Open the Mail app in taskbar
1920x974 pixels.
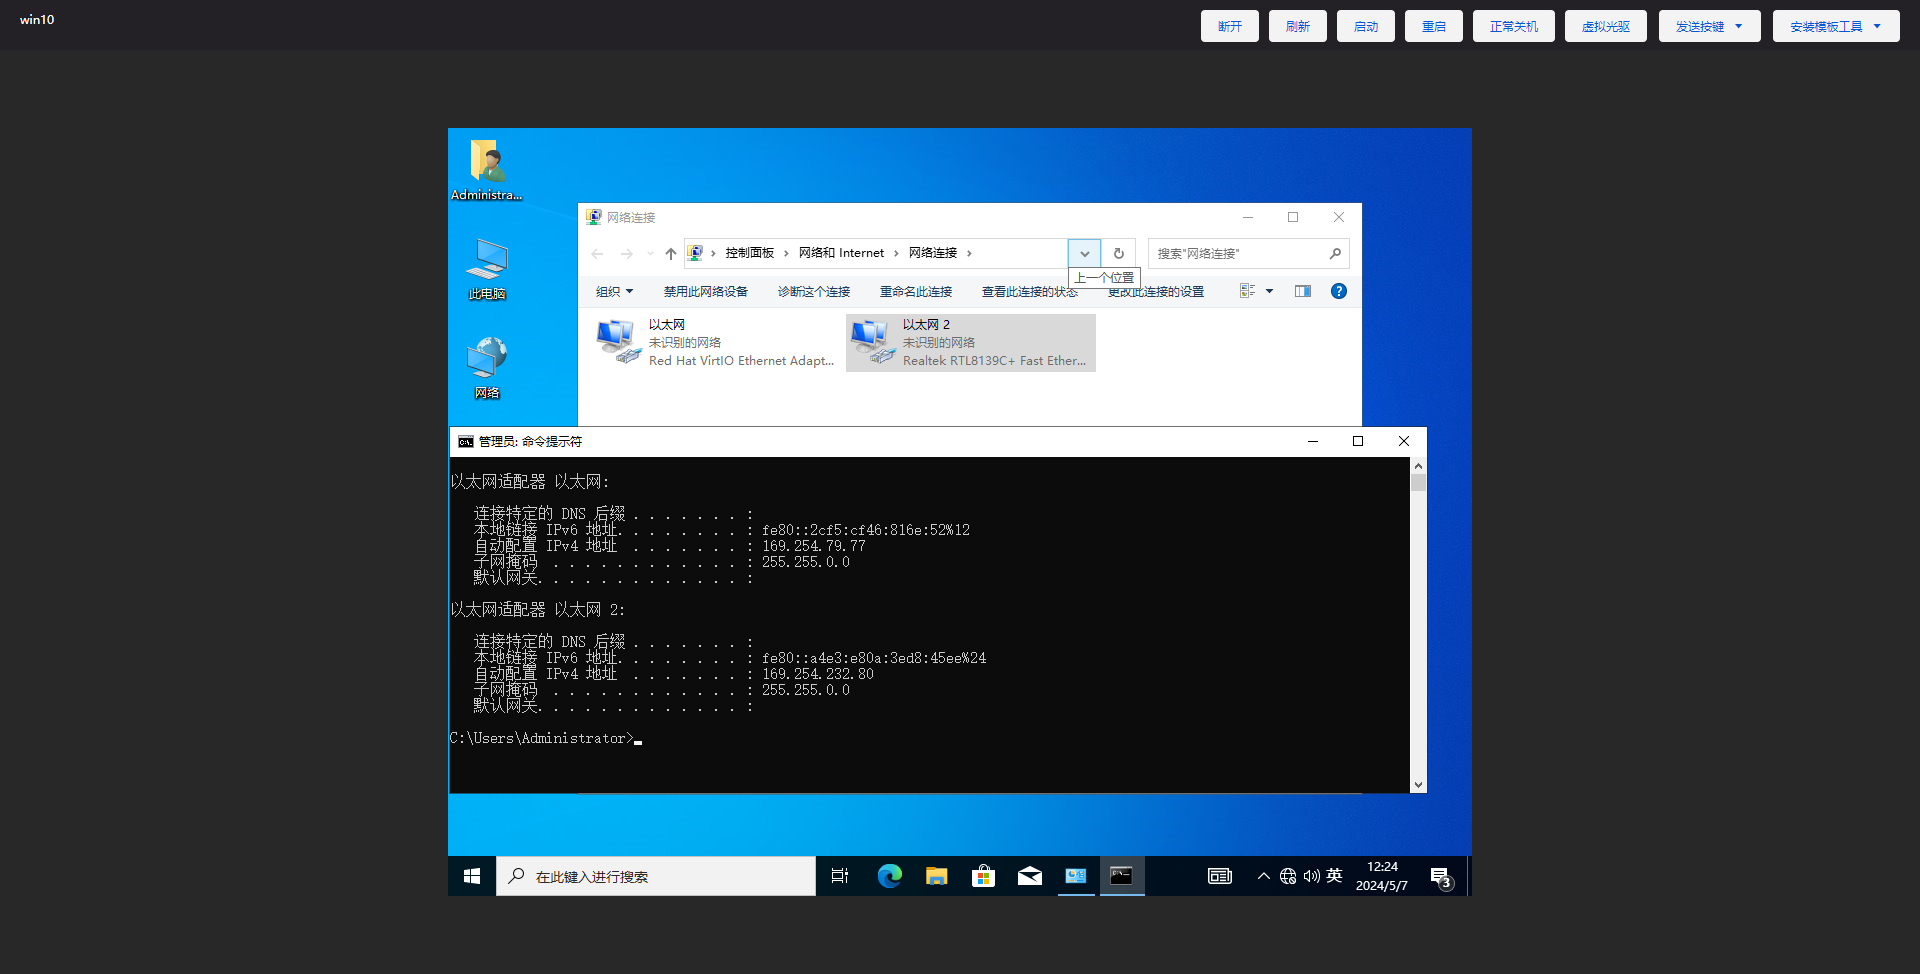[1029, 877]
